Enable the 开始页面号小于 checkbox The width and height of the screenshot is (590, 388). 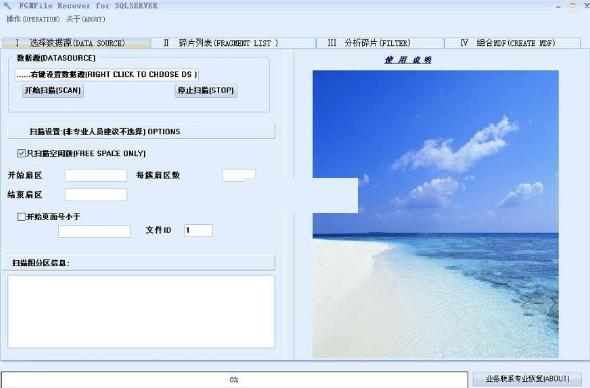click(21, 217)
